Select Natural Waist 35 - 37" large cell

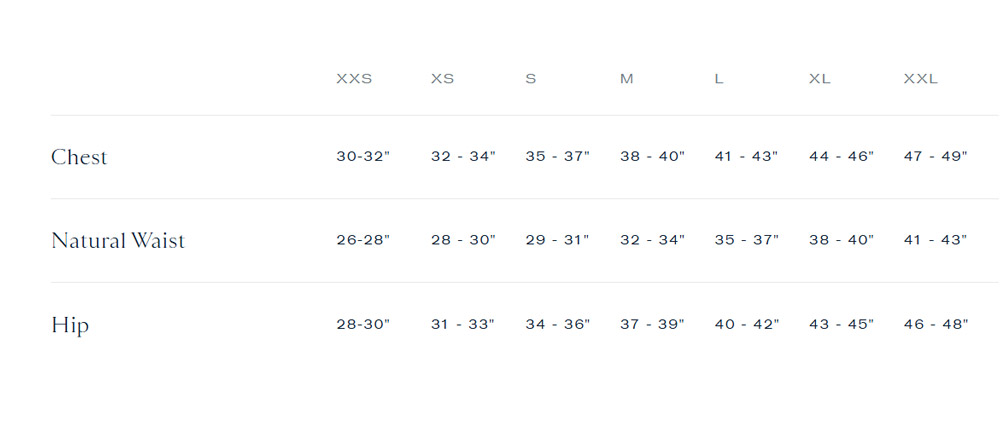(747, 240)
